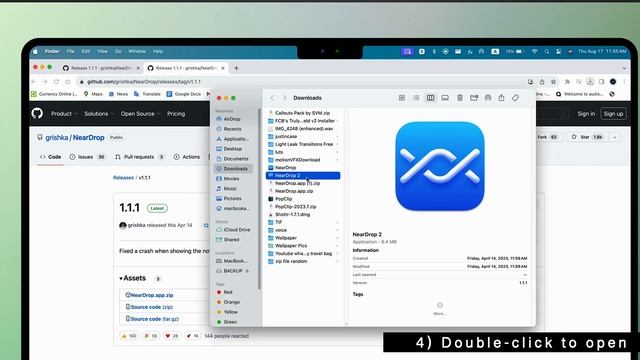Switch Finder to list view

pyautogui.click(x=416, y=98)
